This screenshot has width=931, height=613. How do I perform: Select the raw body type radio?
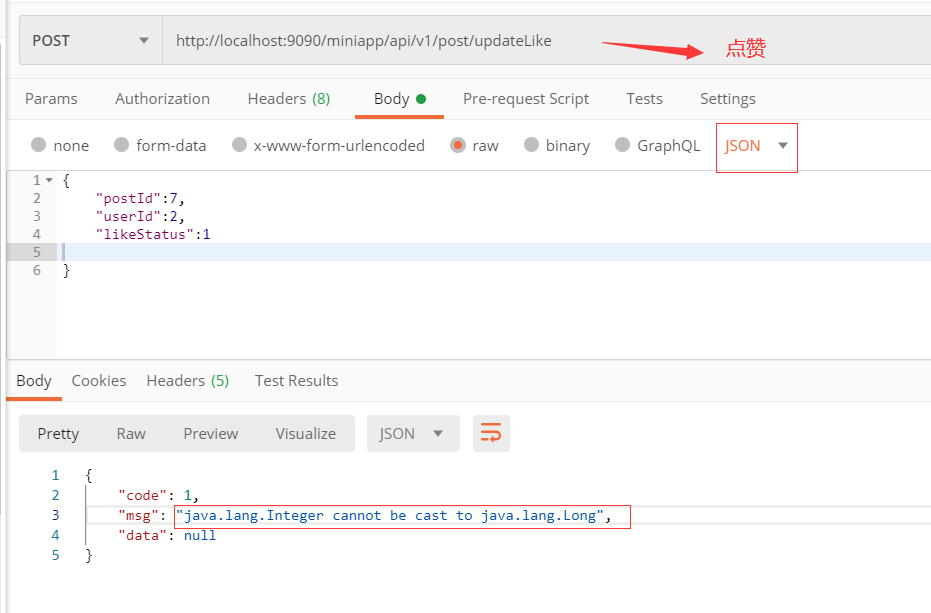pyautogui.click(x=458, y=145)
